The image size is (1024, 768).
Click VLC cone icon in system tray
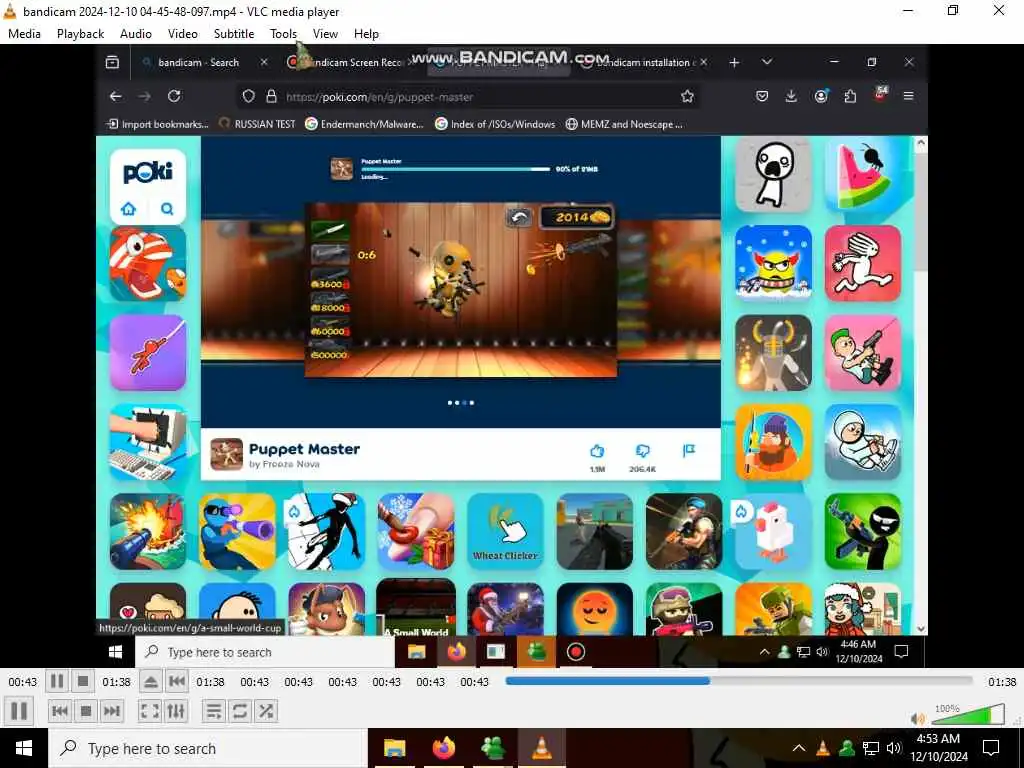[823, 748]
